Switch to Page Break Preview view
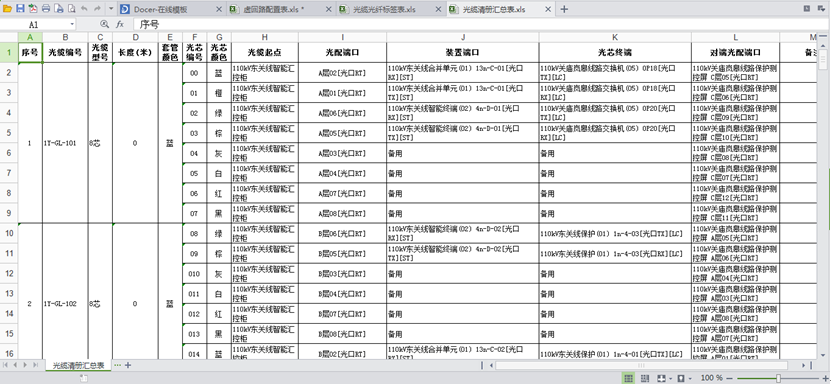The width and height of the screenshot is (831, 385). 645,378
